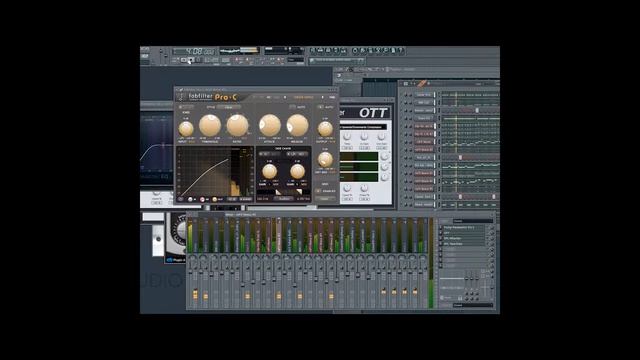Open the Mixer view from FL toolbar
This screenshot has height=360, width=640.
pos(343,51)
